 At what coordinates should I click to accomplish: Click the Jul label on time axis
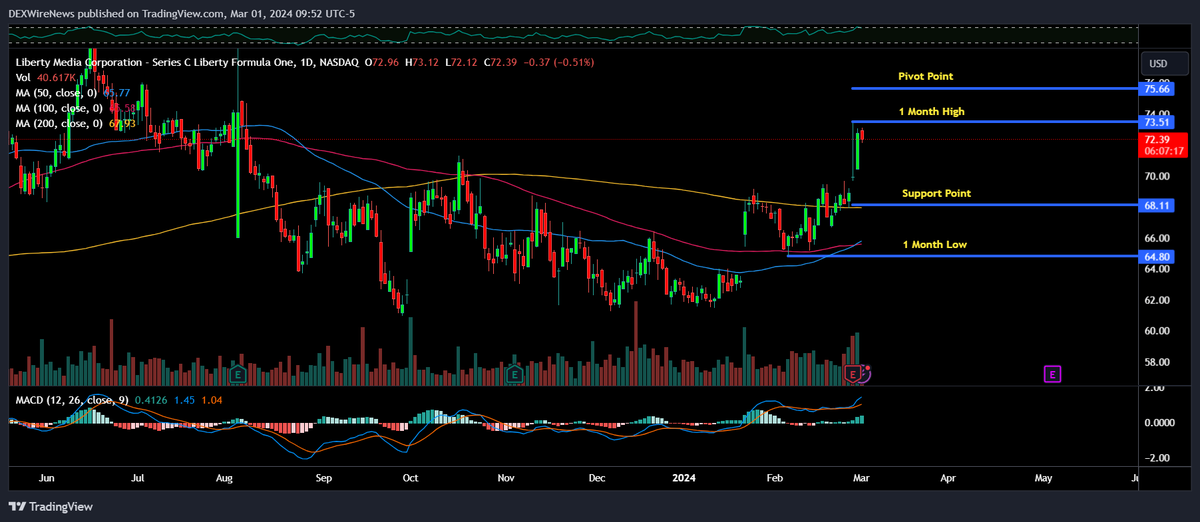click(138, 479)
